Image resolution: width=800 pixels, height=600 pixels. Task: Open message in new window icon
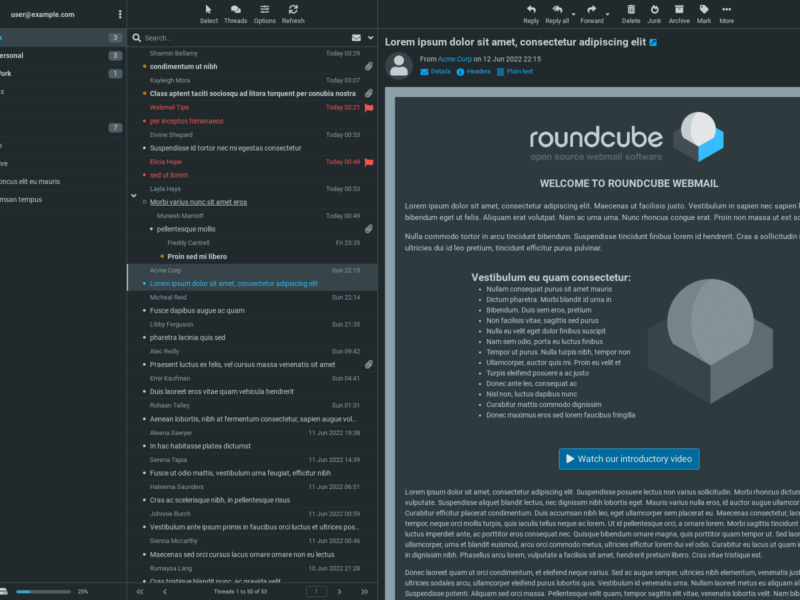tap(653, 42)
